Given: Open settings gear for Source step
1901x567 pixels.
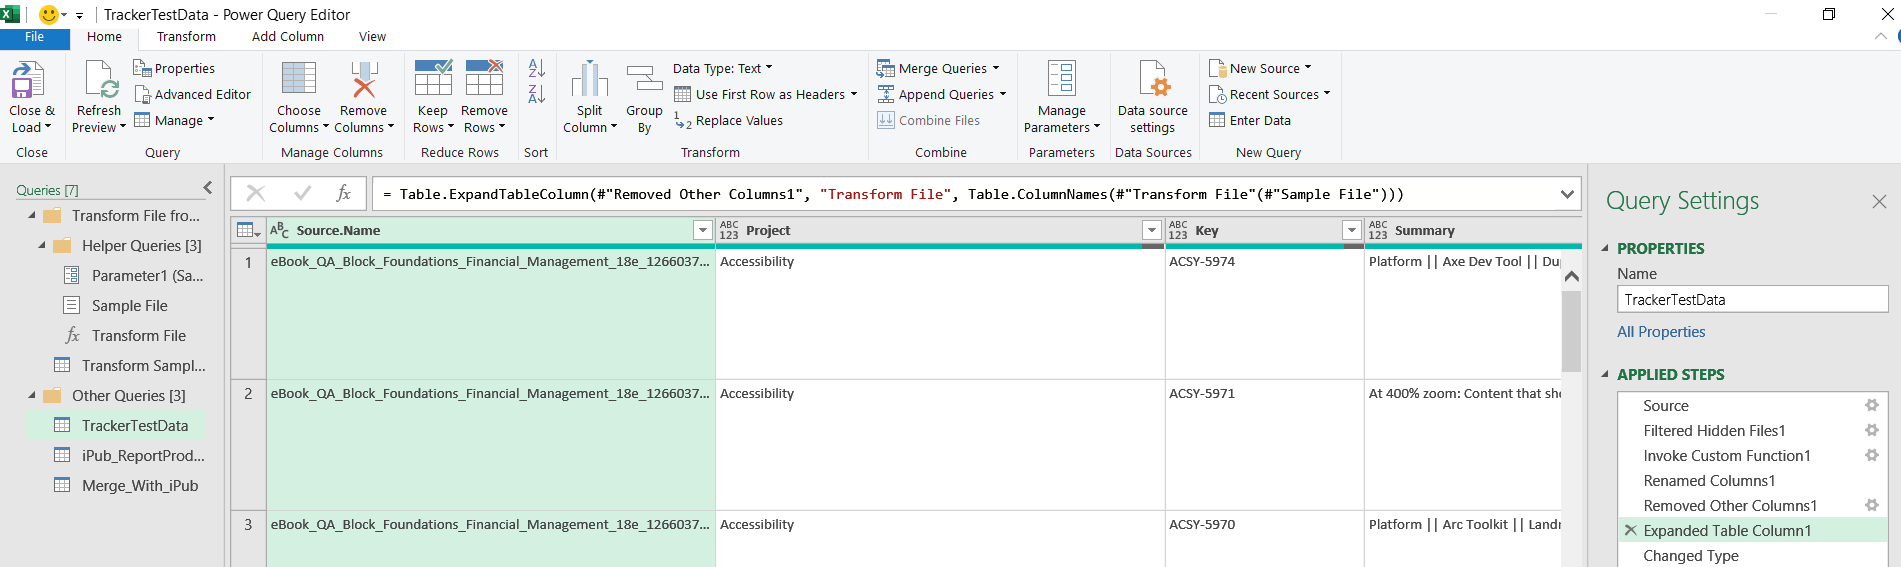Looking at the screenshot, I should pyautogui.click(x=1872, y=405).
